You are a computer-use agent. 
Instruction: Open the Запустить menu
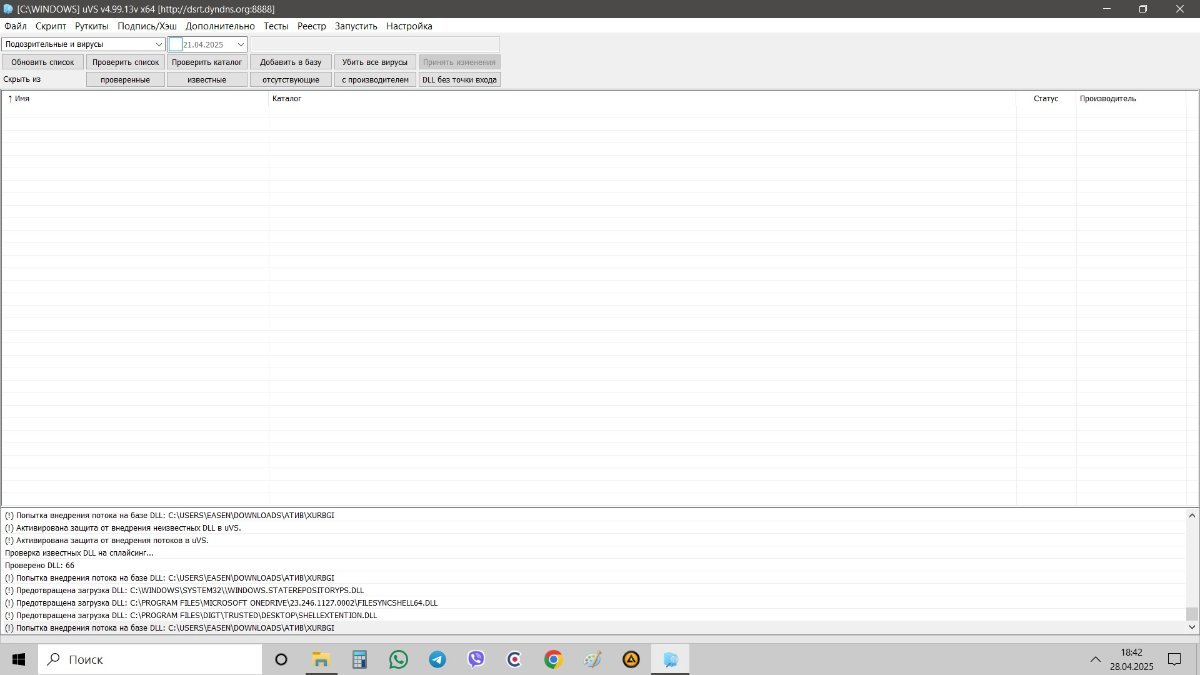coord(357,26)
